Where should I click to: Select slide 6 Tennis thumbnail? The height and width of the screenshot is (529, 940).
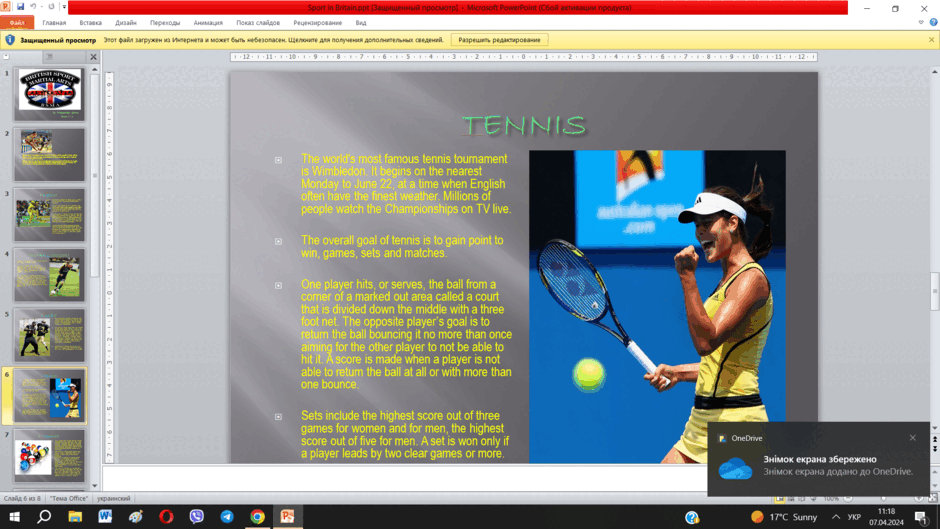[x=50, y=396]
